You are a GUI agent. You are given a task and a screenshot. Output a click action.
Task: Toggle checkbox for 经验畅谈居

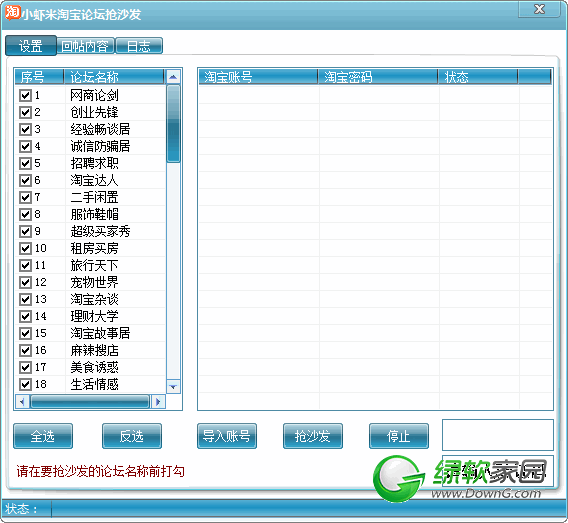click(25, 130)
